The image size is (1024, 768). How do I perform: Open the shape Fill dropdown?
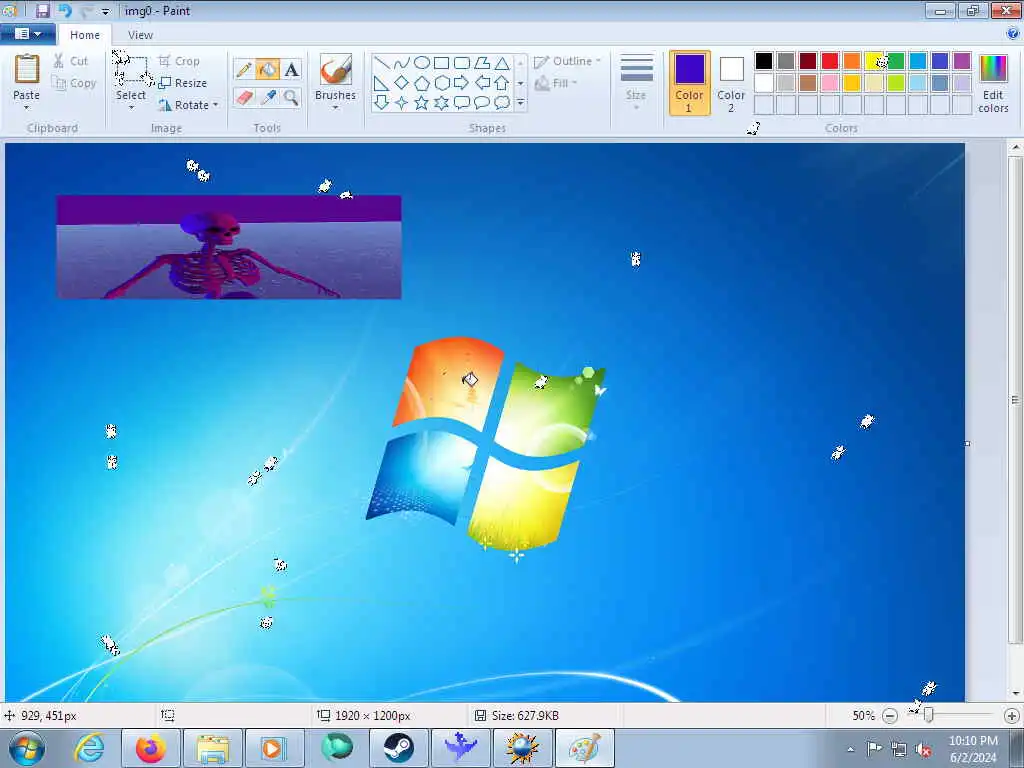[556, 83]
